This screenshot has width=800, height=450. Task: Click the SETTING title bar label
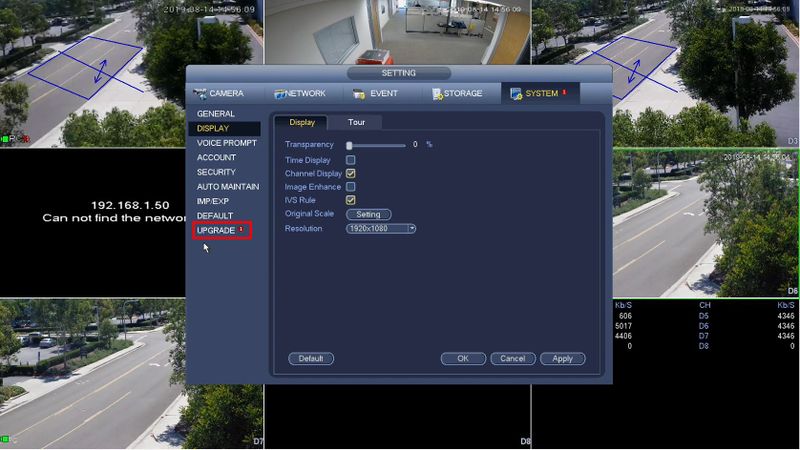pyautogui.click(x=398, y=73)
